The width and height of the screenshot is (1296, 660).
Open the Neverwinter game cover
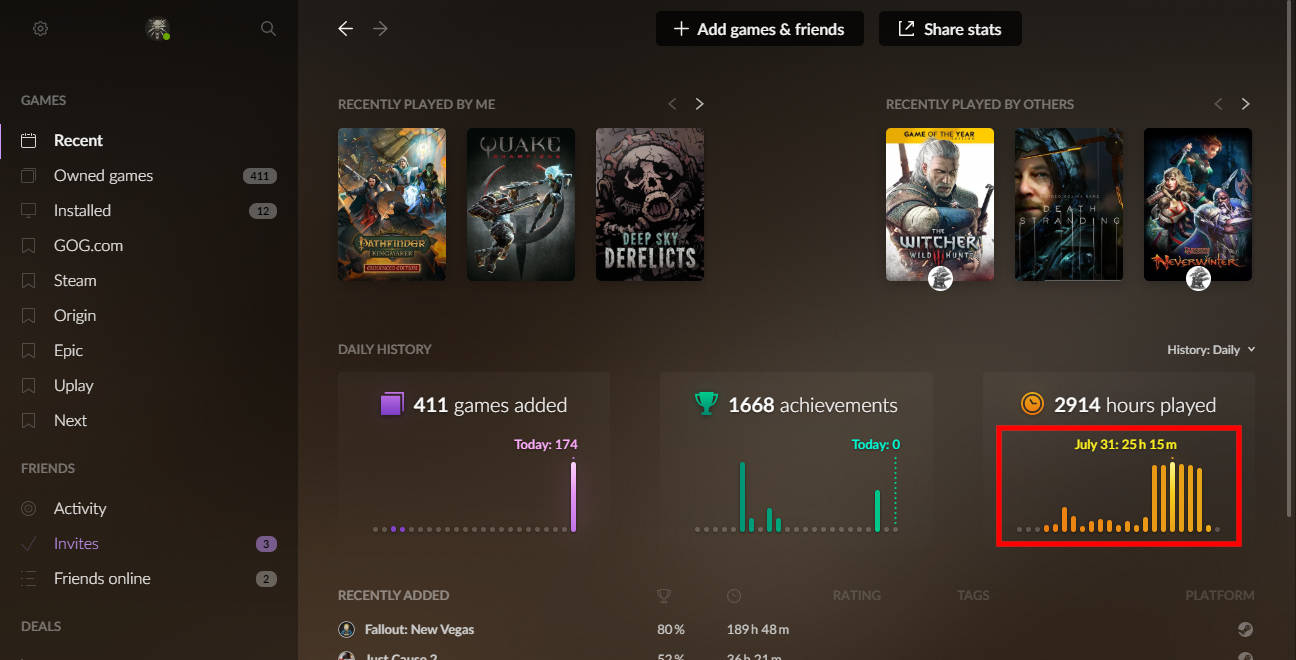pos(1198,204)
